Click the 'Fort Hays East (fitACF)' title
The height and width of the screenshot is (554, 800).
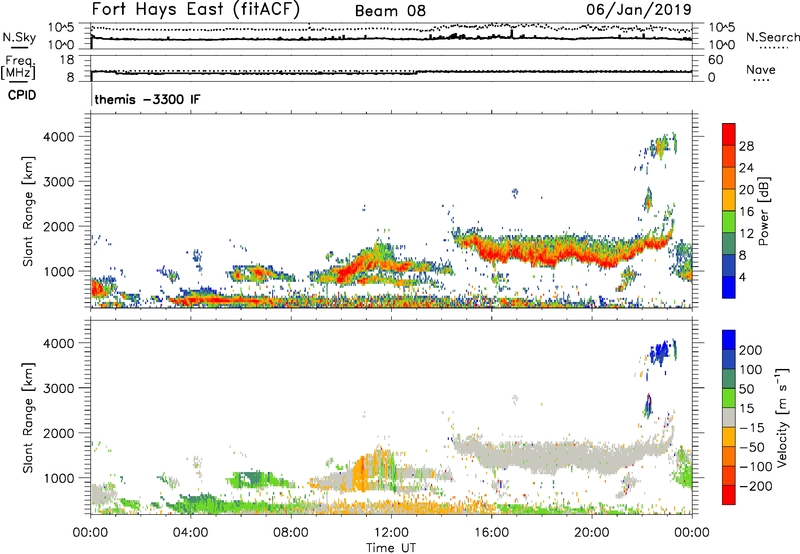click(x=196, y=9)
